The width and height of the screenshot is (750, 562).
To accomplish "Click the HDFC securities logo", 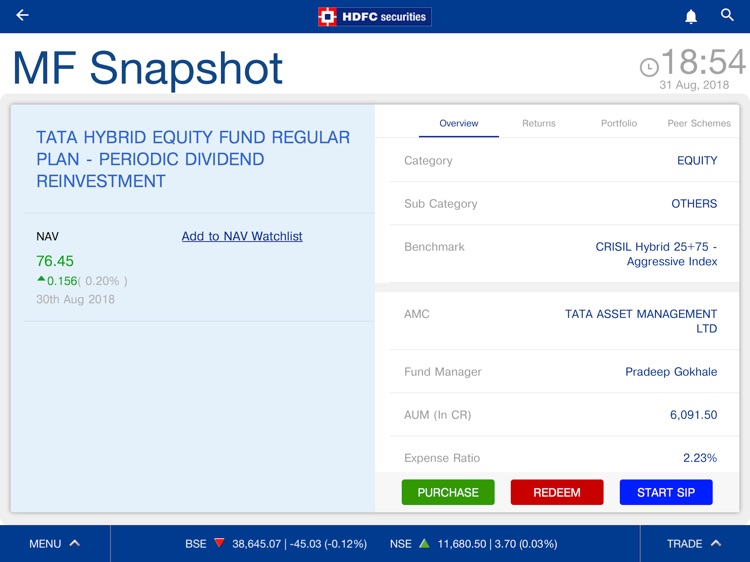I will point(375,17).
